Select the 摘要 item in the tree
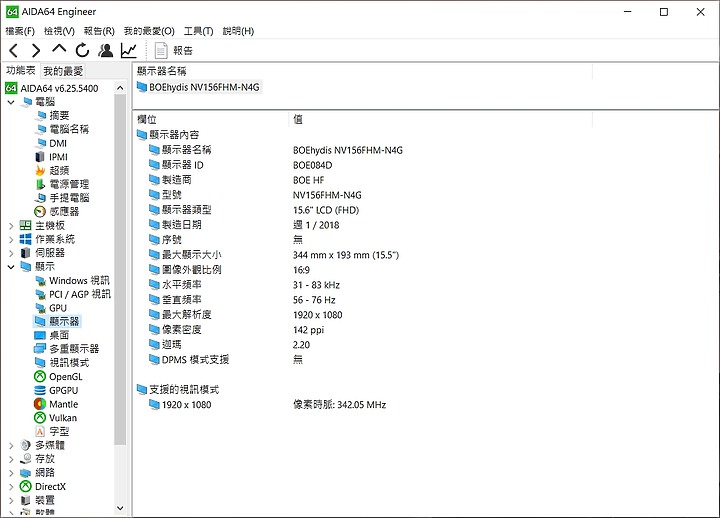The image size is (720, 518). 59,115
